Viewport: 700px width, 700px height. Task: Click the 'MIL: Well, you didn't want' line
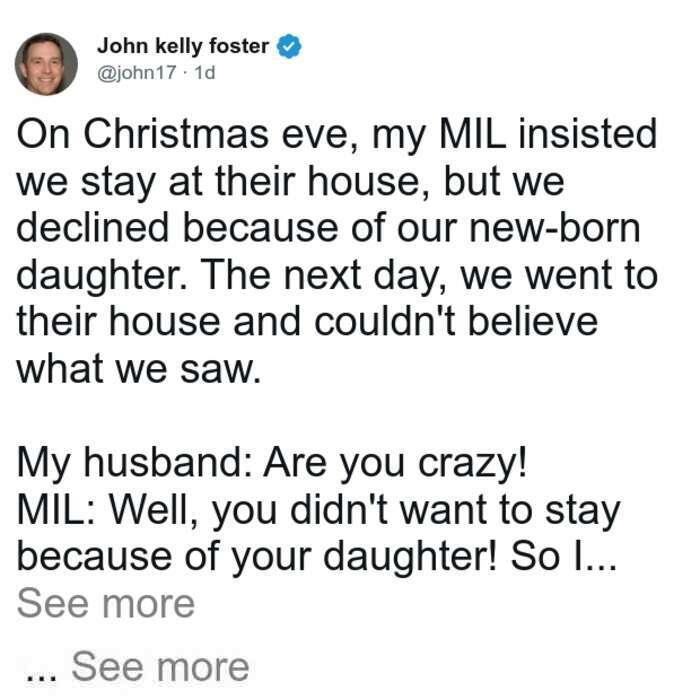tap(319, 511)
